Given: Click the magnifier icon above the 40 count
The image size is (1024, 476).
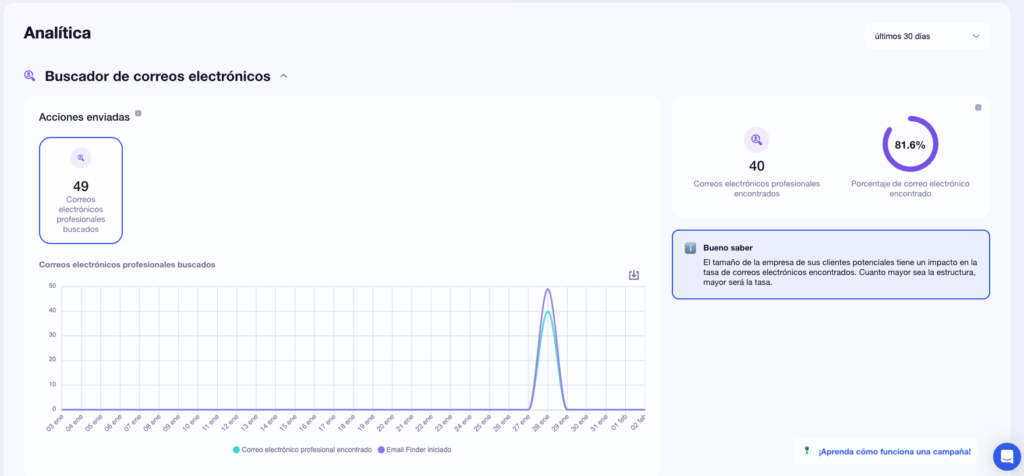Looking at the screenshot, I should pyautogui.click(x=756, y=140).
